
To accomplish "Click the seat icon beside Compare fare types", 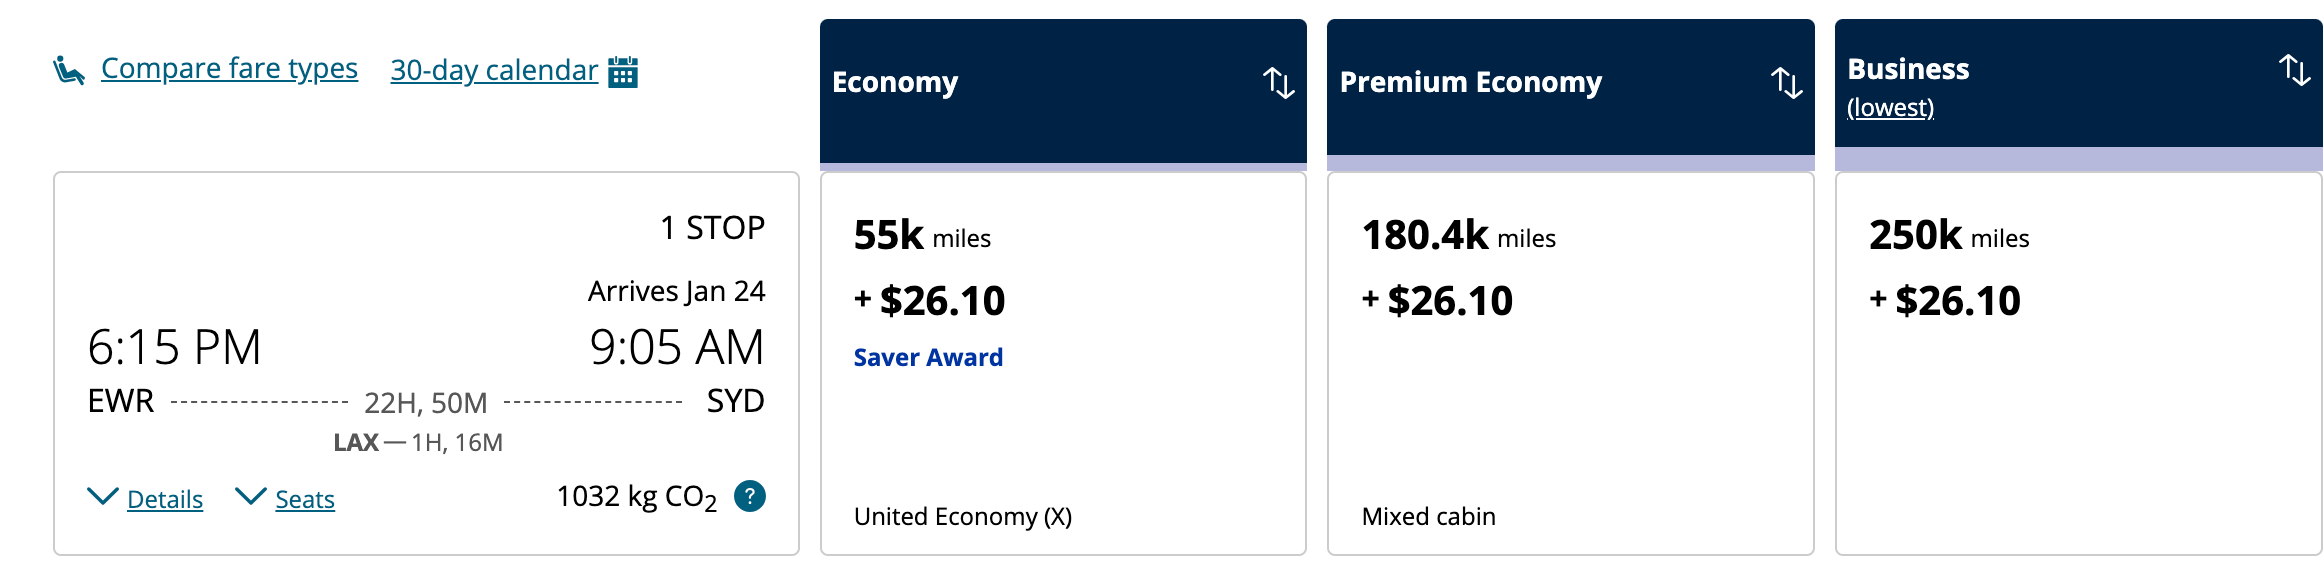I will pyautogui.click(x=68, y=70).
